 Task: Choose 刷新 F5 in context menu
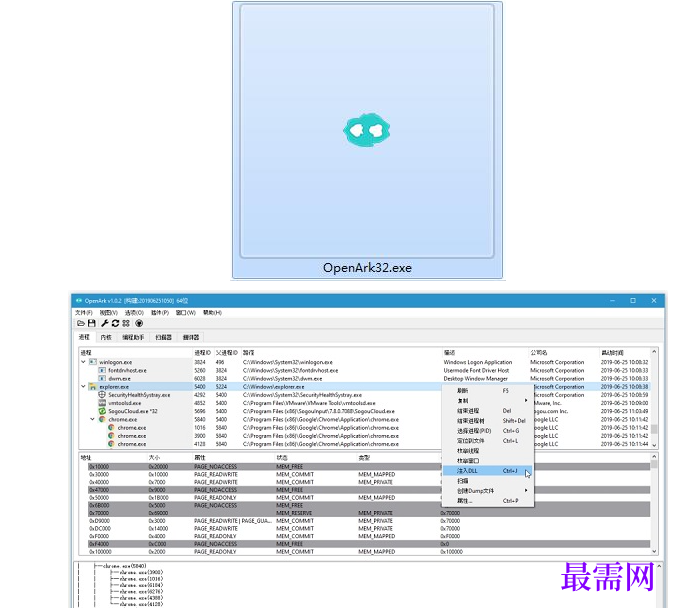[488, 390]
